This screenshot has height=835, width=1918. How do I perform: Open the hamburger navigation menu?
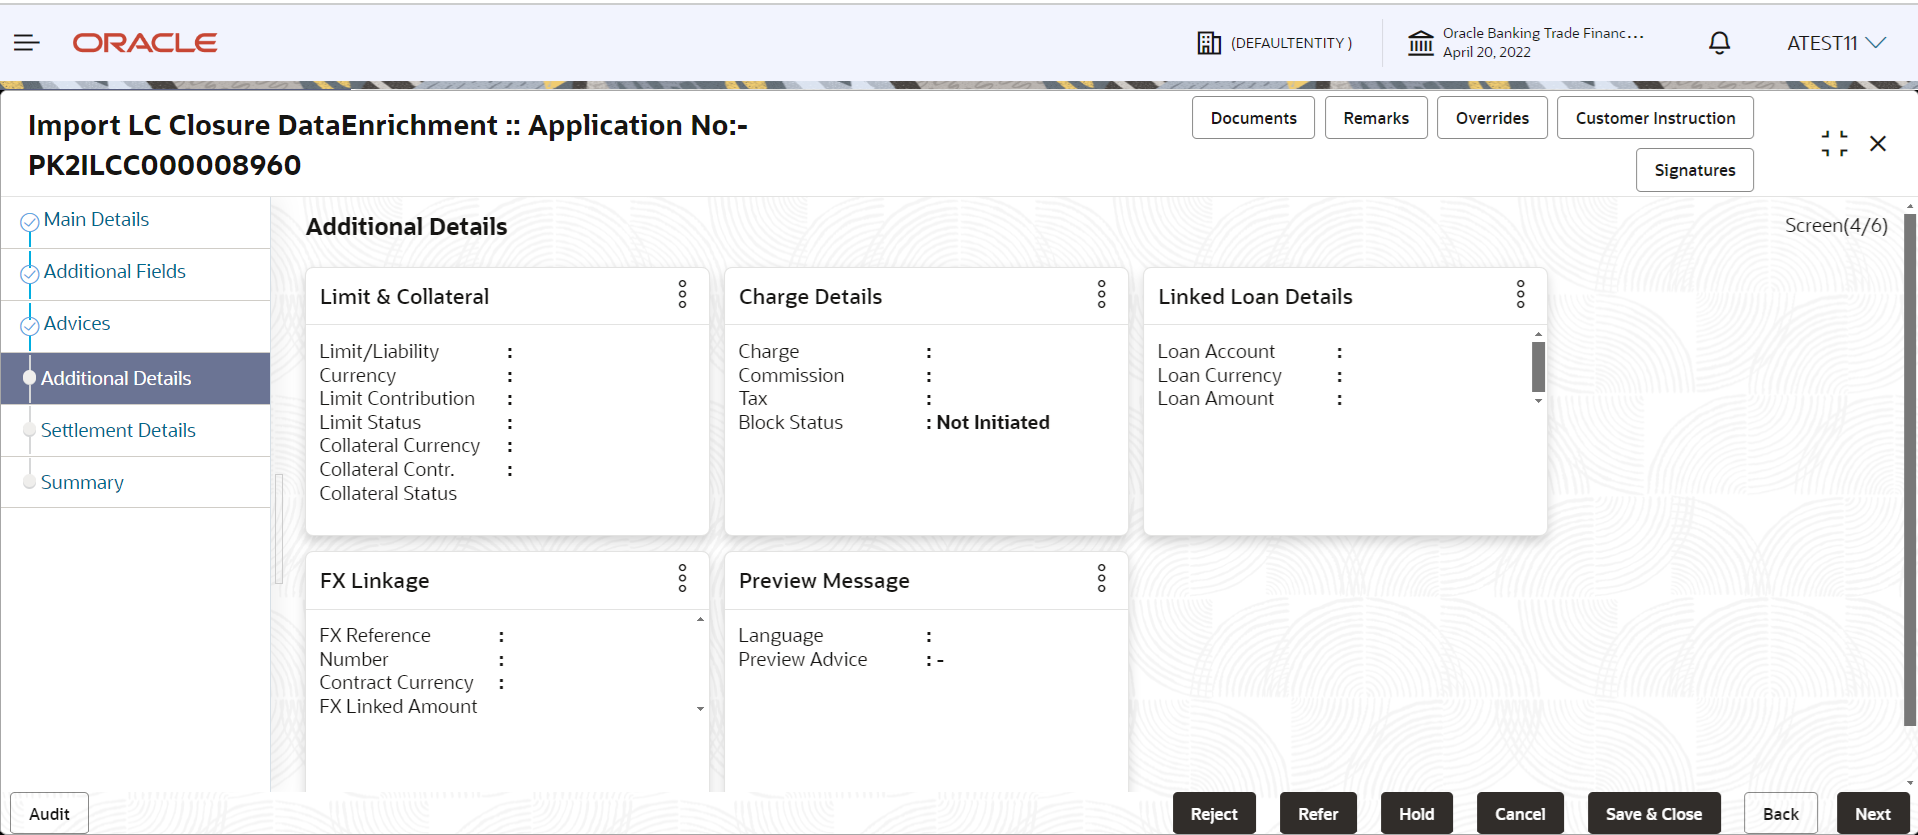pos(27,43)
